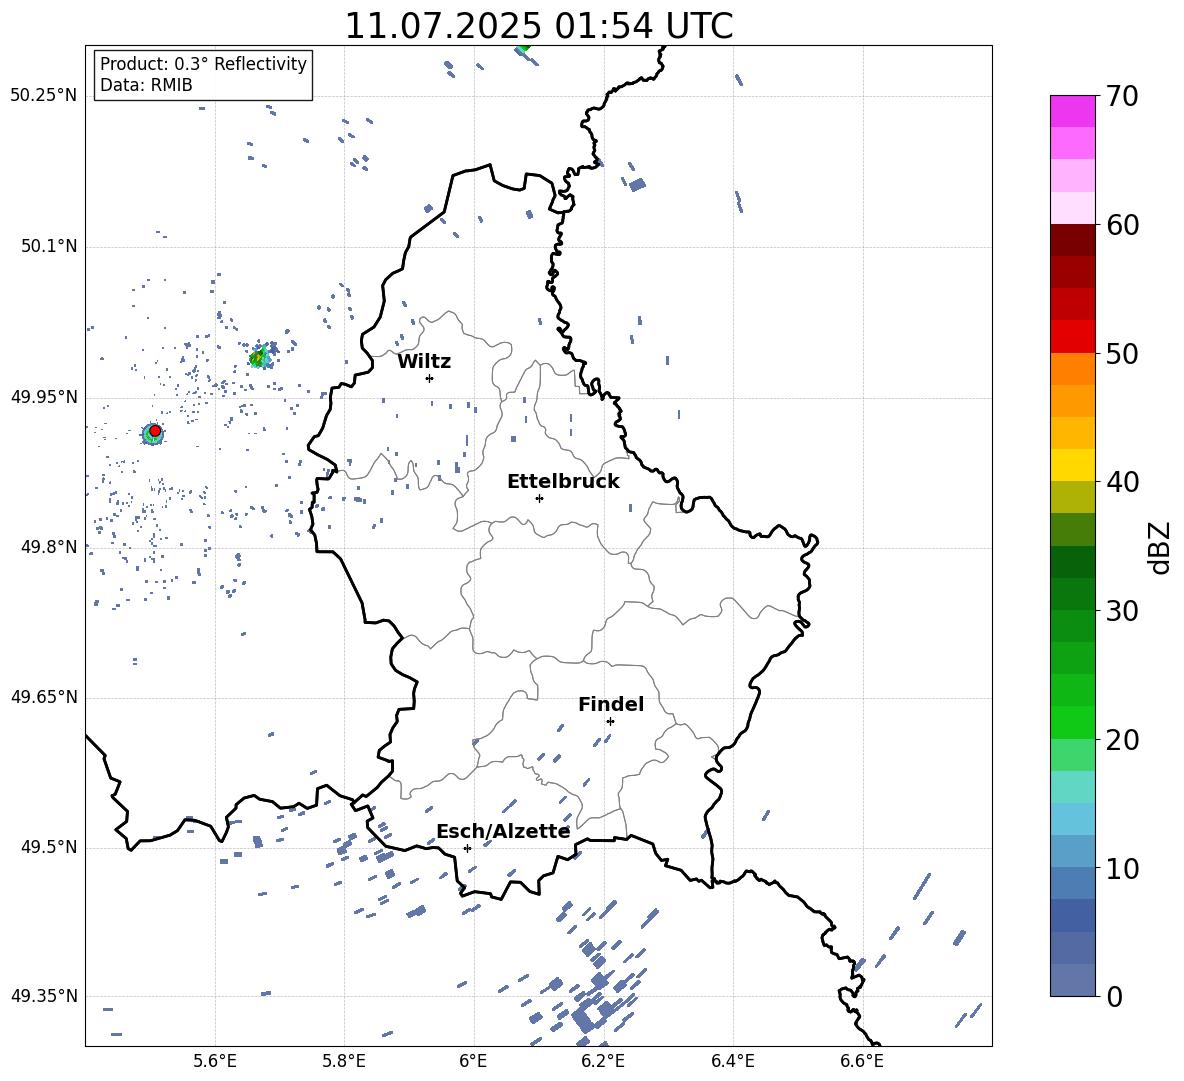Click the cross marker below Esch/Alzette

[467, 848]
